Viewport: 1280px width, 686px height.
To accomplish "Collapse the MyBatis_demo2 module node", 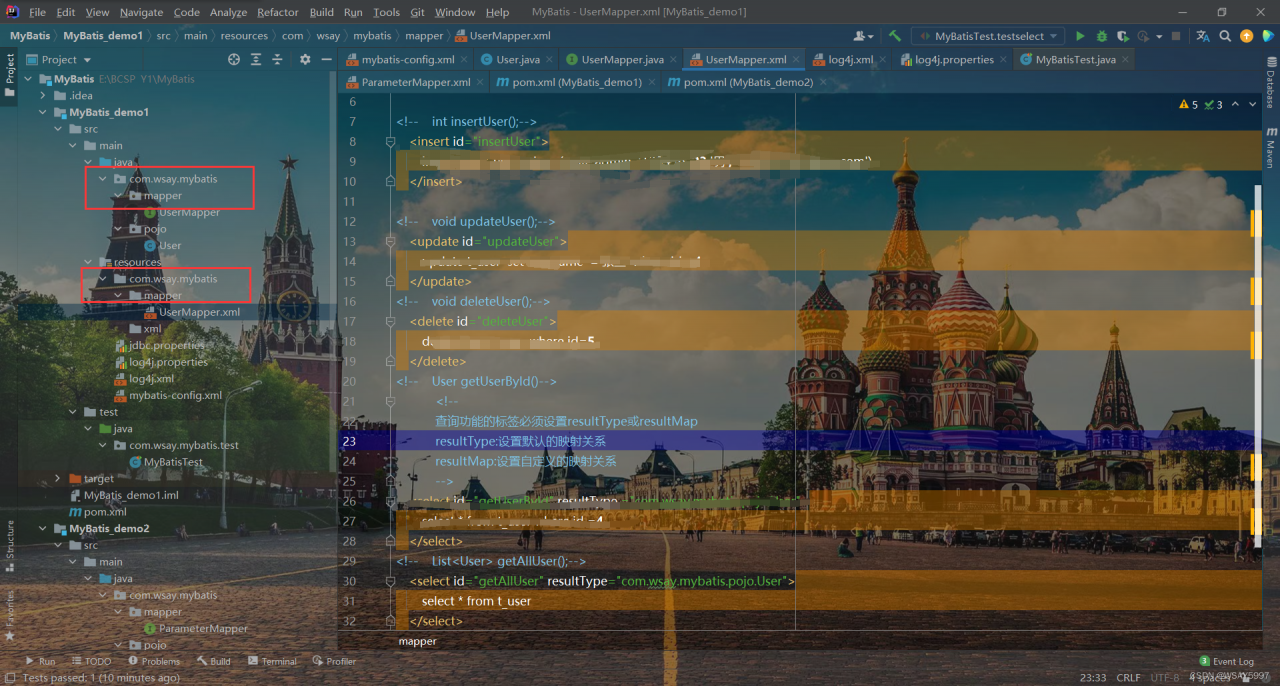I will [x=44, y=529].
